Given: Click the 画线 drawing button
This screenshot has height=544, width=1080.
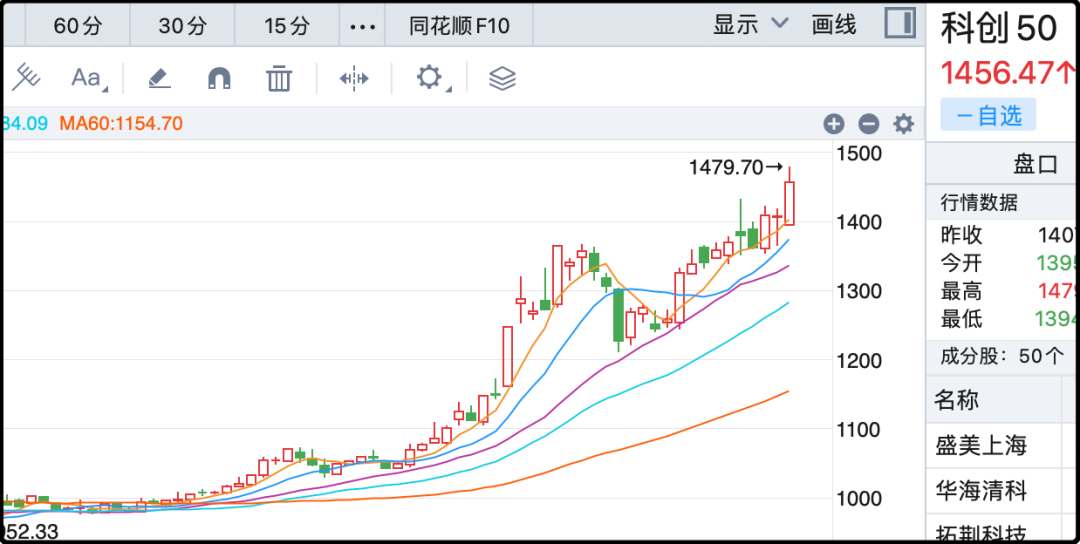Looking at the screenshot, I should click(834, 25).
